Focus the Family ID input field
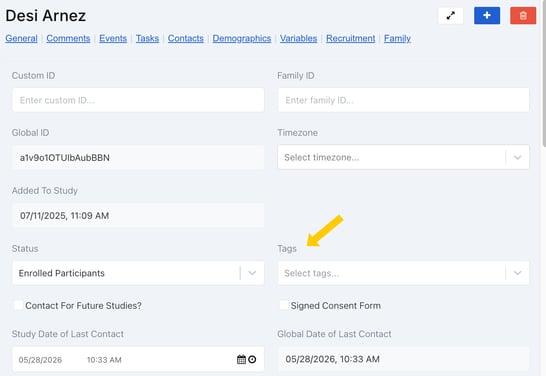 [x=403, y=100]
